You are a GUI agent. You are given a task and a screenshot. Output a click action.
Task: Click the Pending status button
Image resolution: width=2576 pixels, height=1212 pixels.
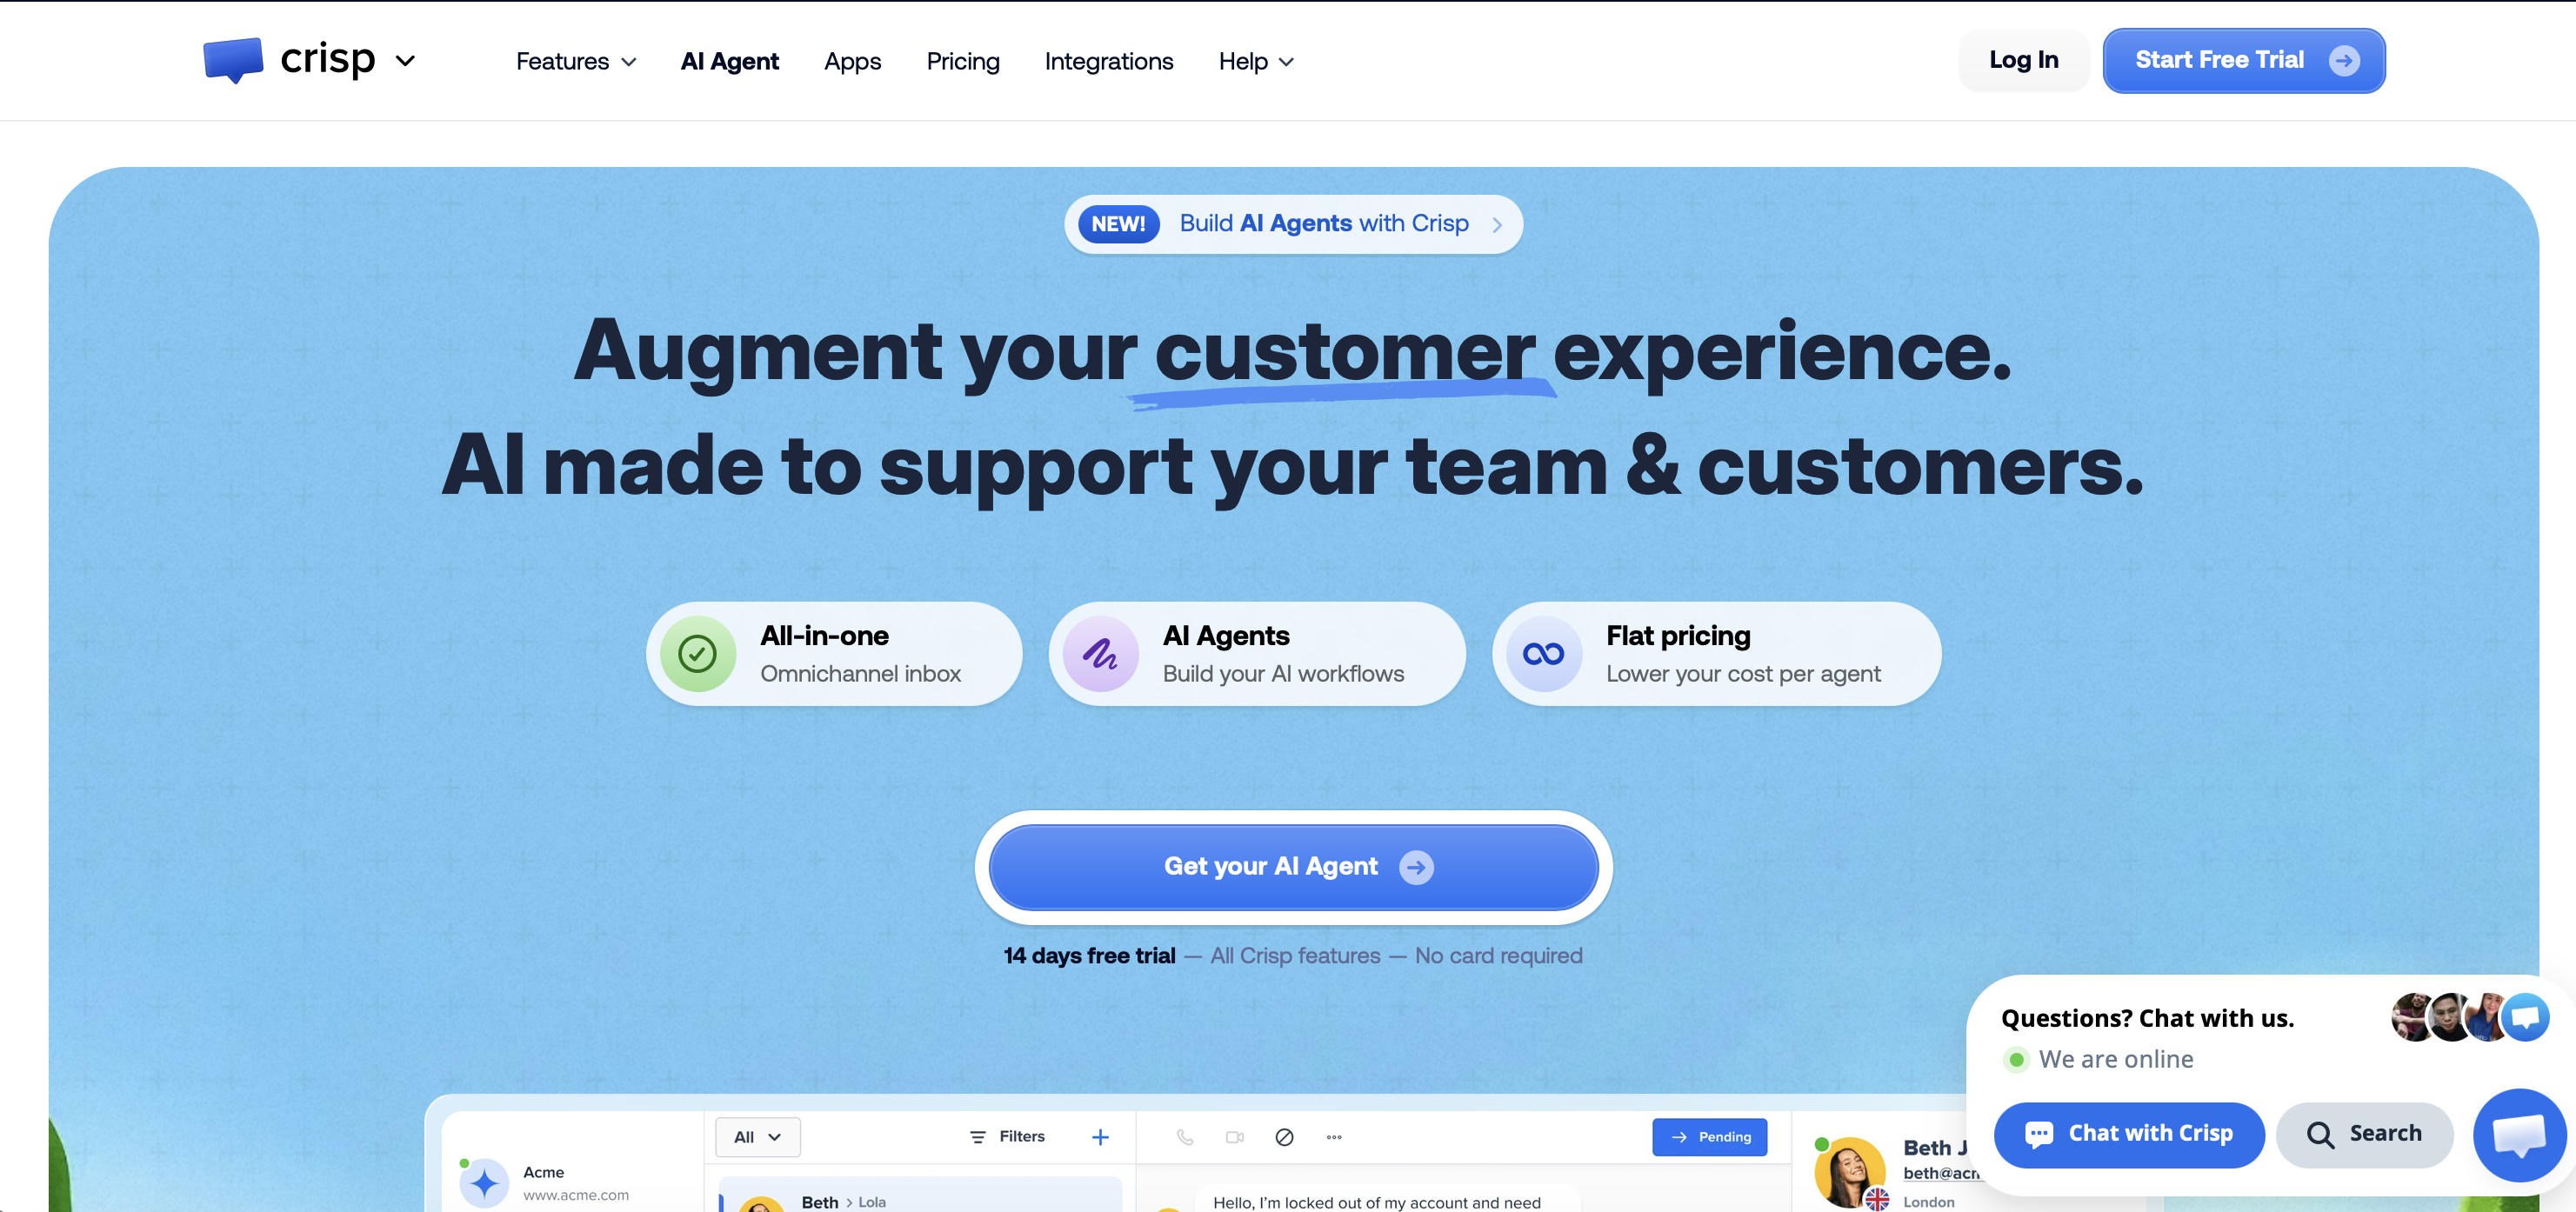pos(1709,1137)
